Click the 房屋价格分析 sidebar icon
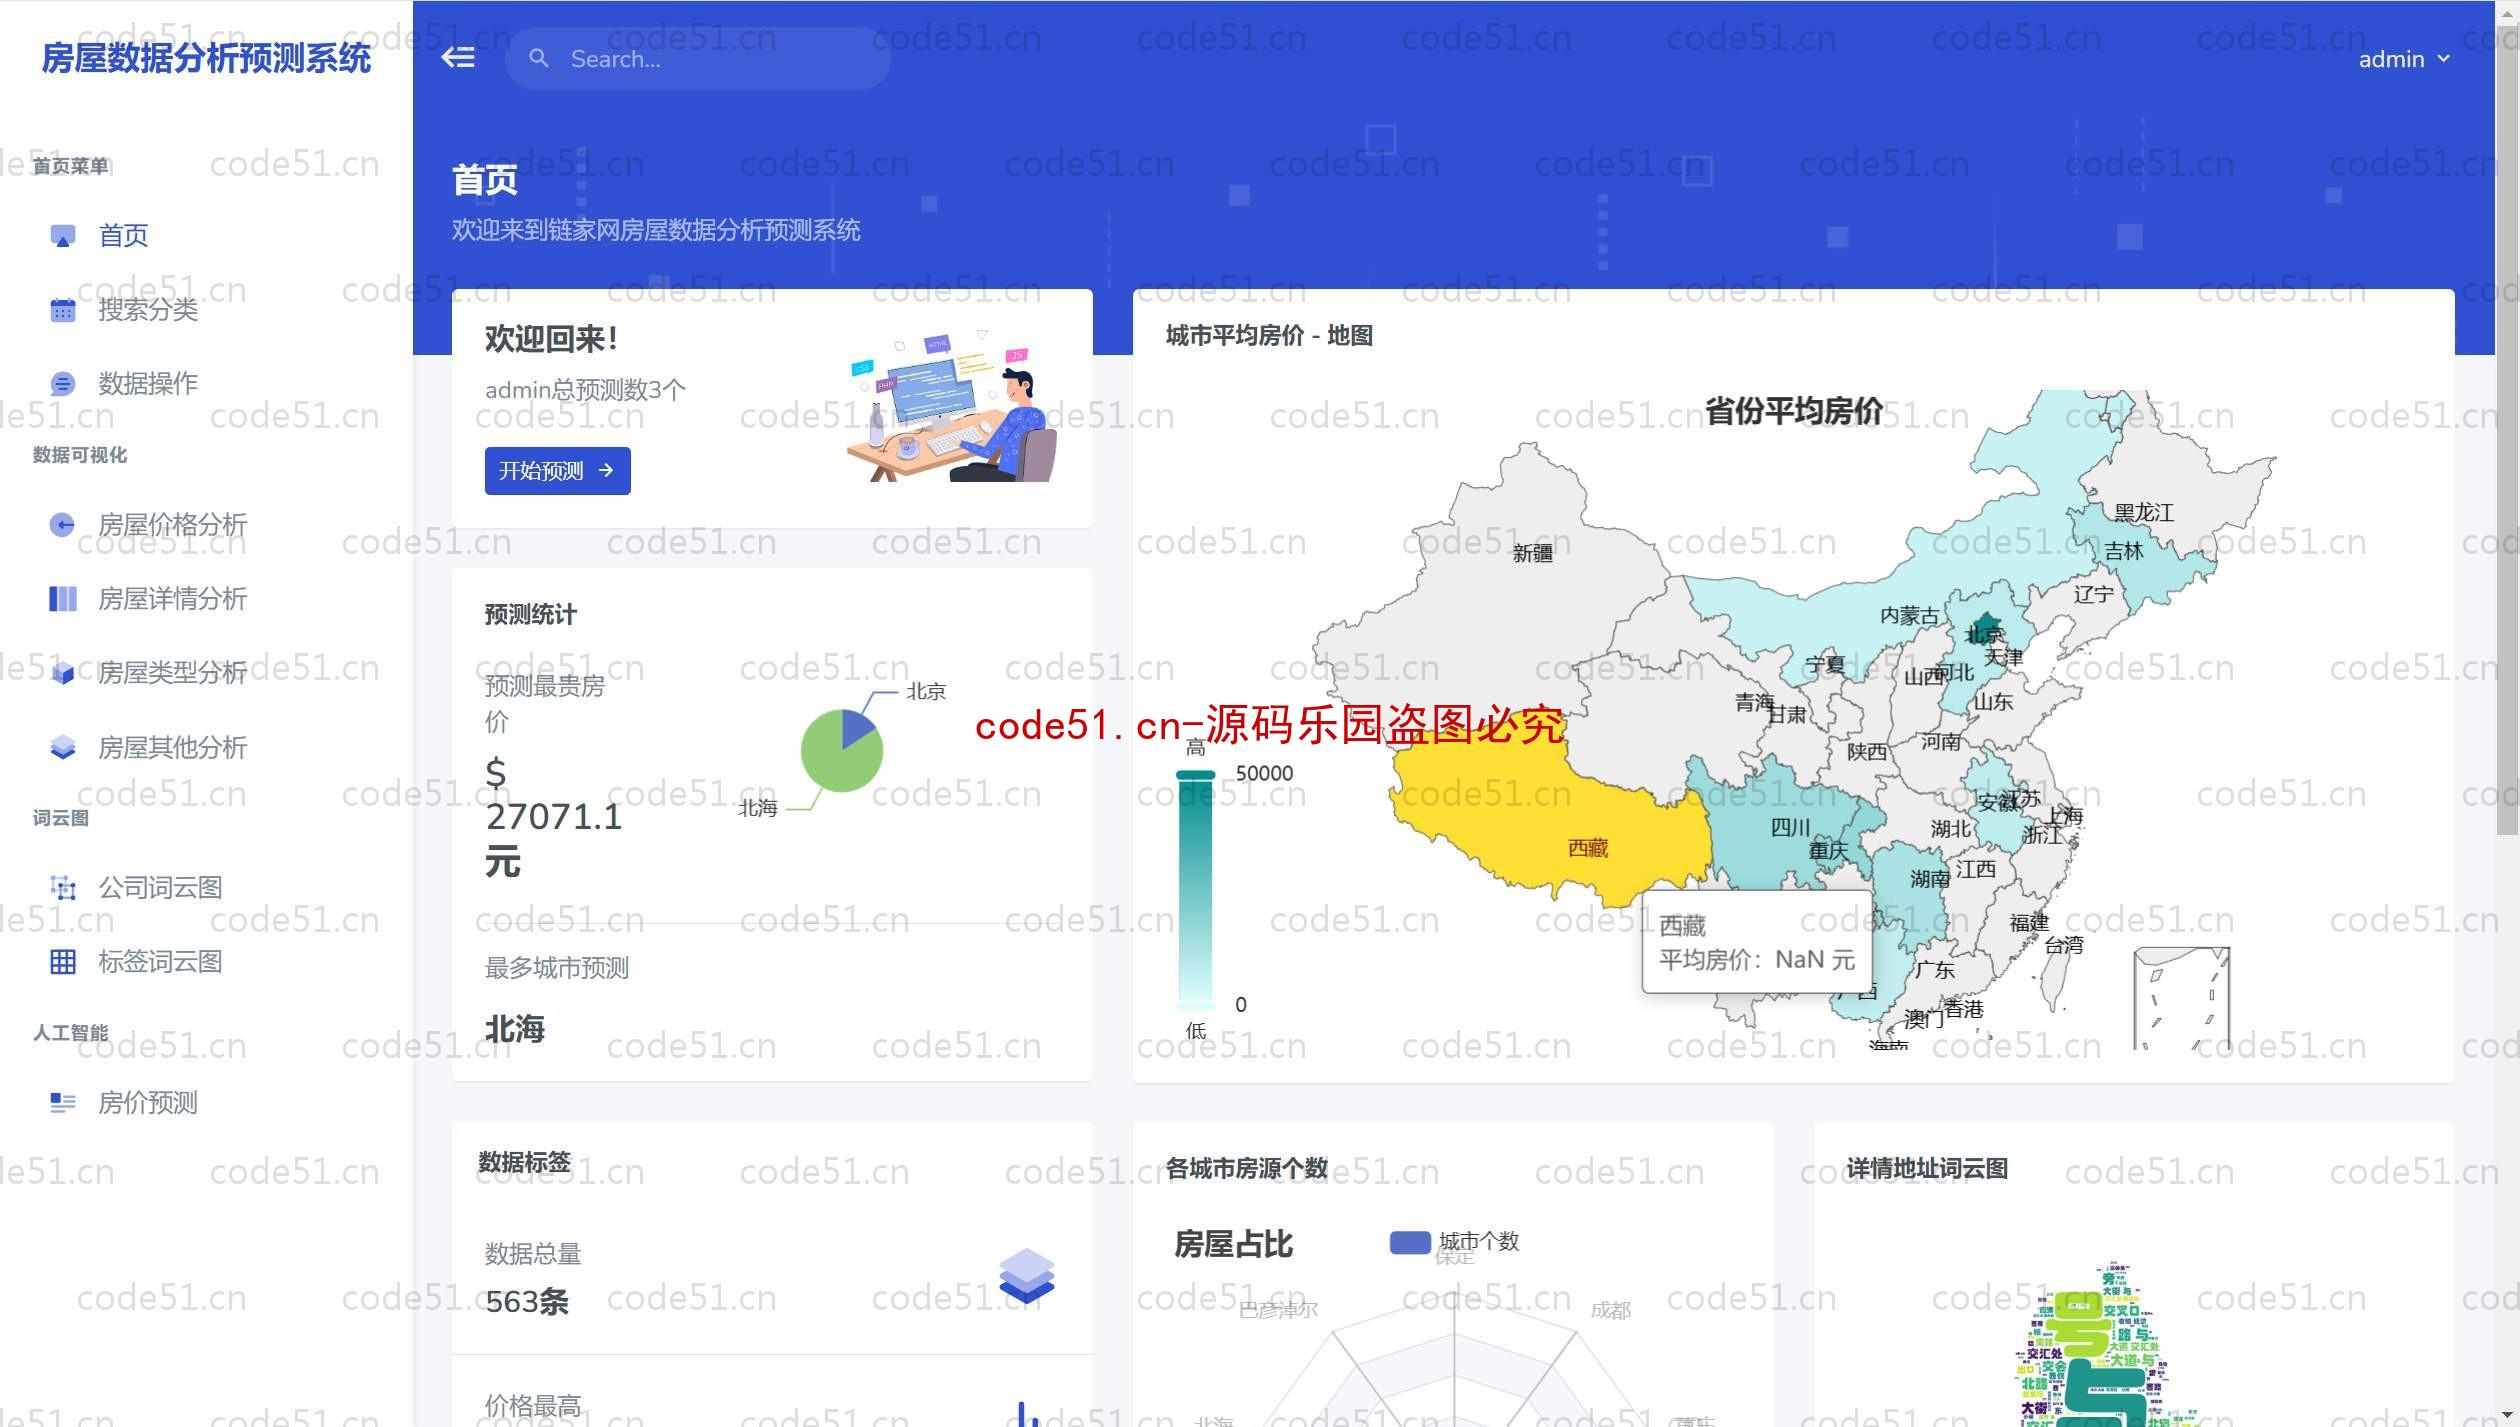Screen dimensions: 2520x1427 click(62, 523)
